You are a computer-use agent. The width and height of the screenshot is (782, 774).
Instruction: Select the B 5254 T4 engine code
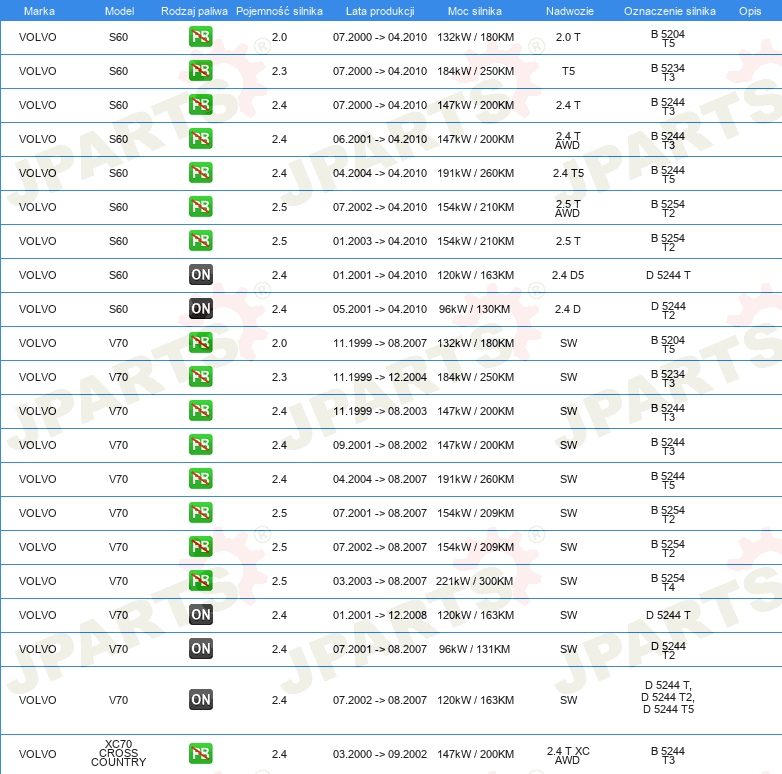click(x=668, y=582)
